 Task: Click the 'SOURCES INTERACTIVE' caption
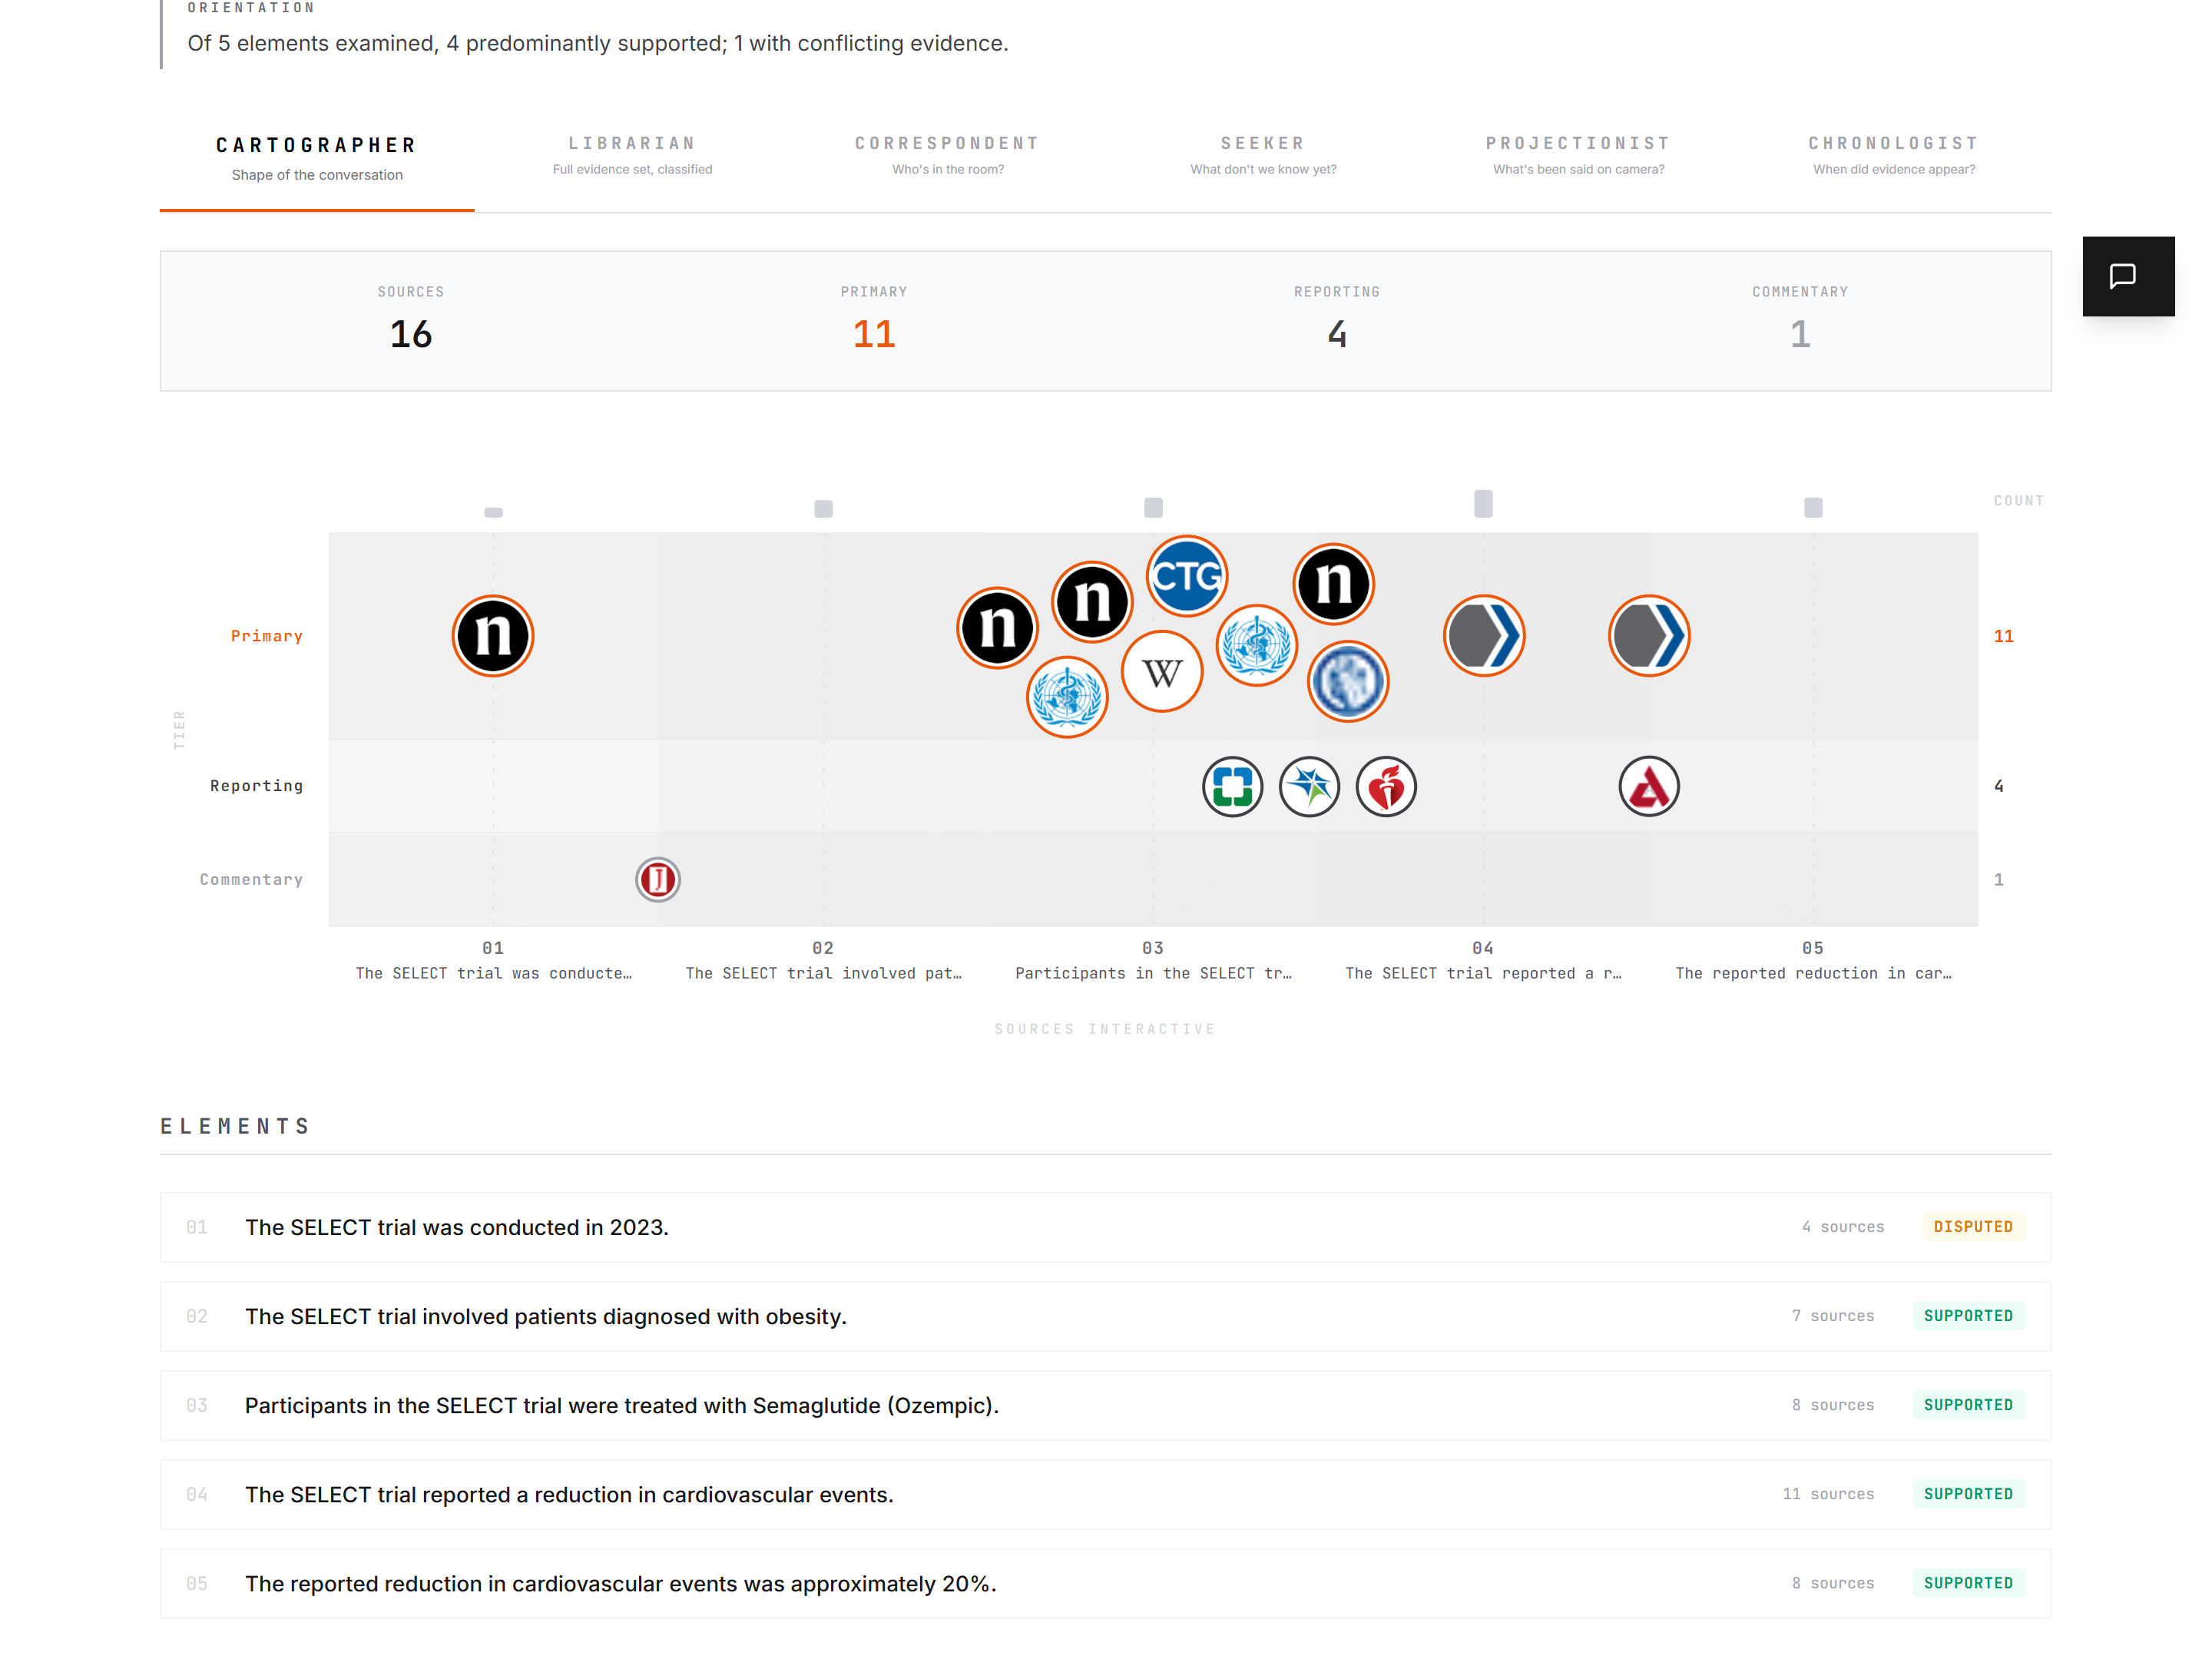(1105, 1029)
